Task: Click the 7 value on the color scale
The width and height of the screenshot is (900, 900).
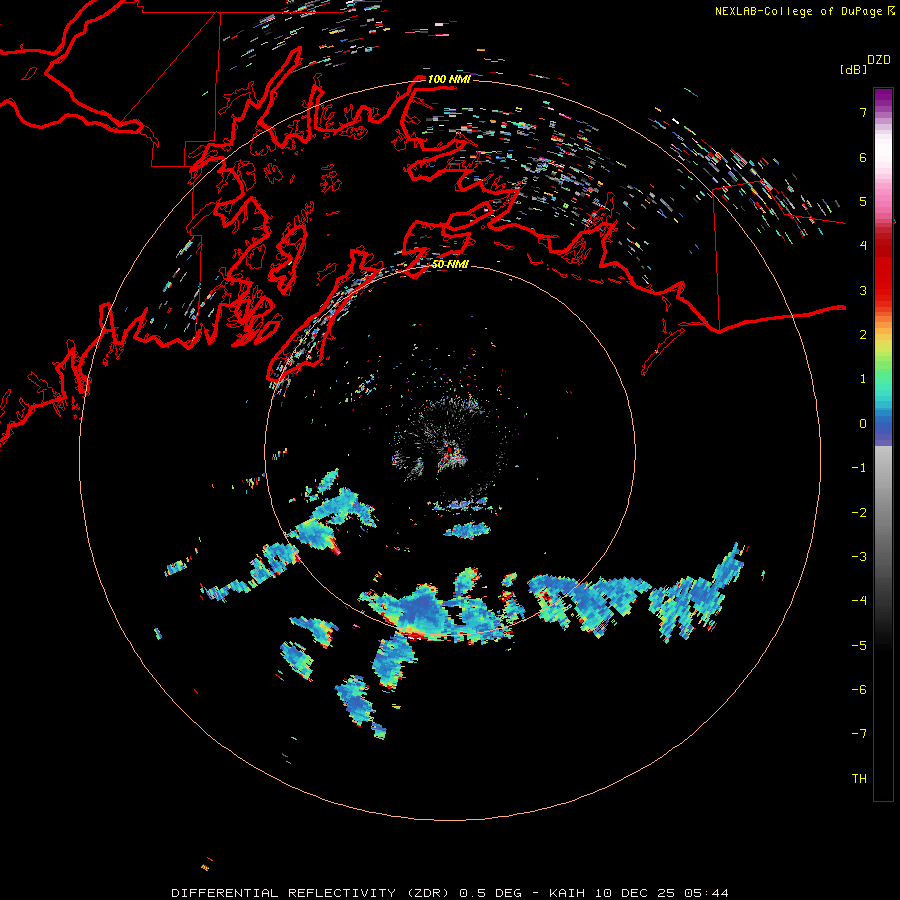Action: click(863, 112)
